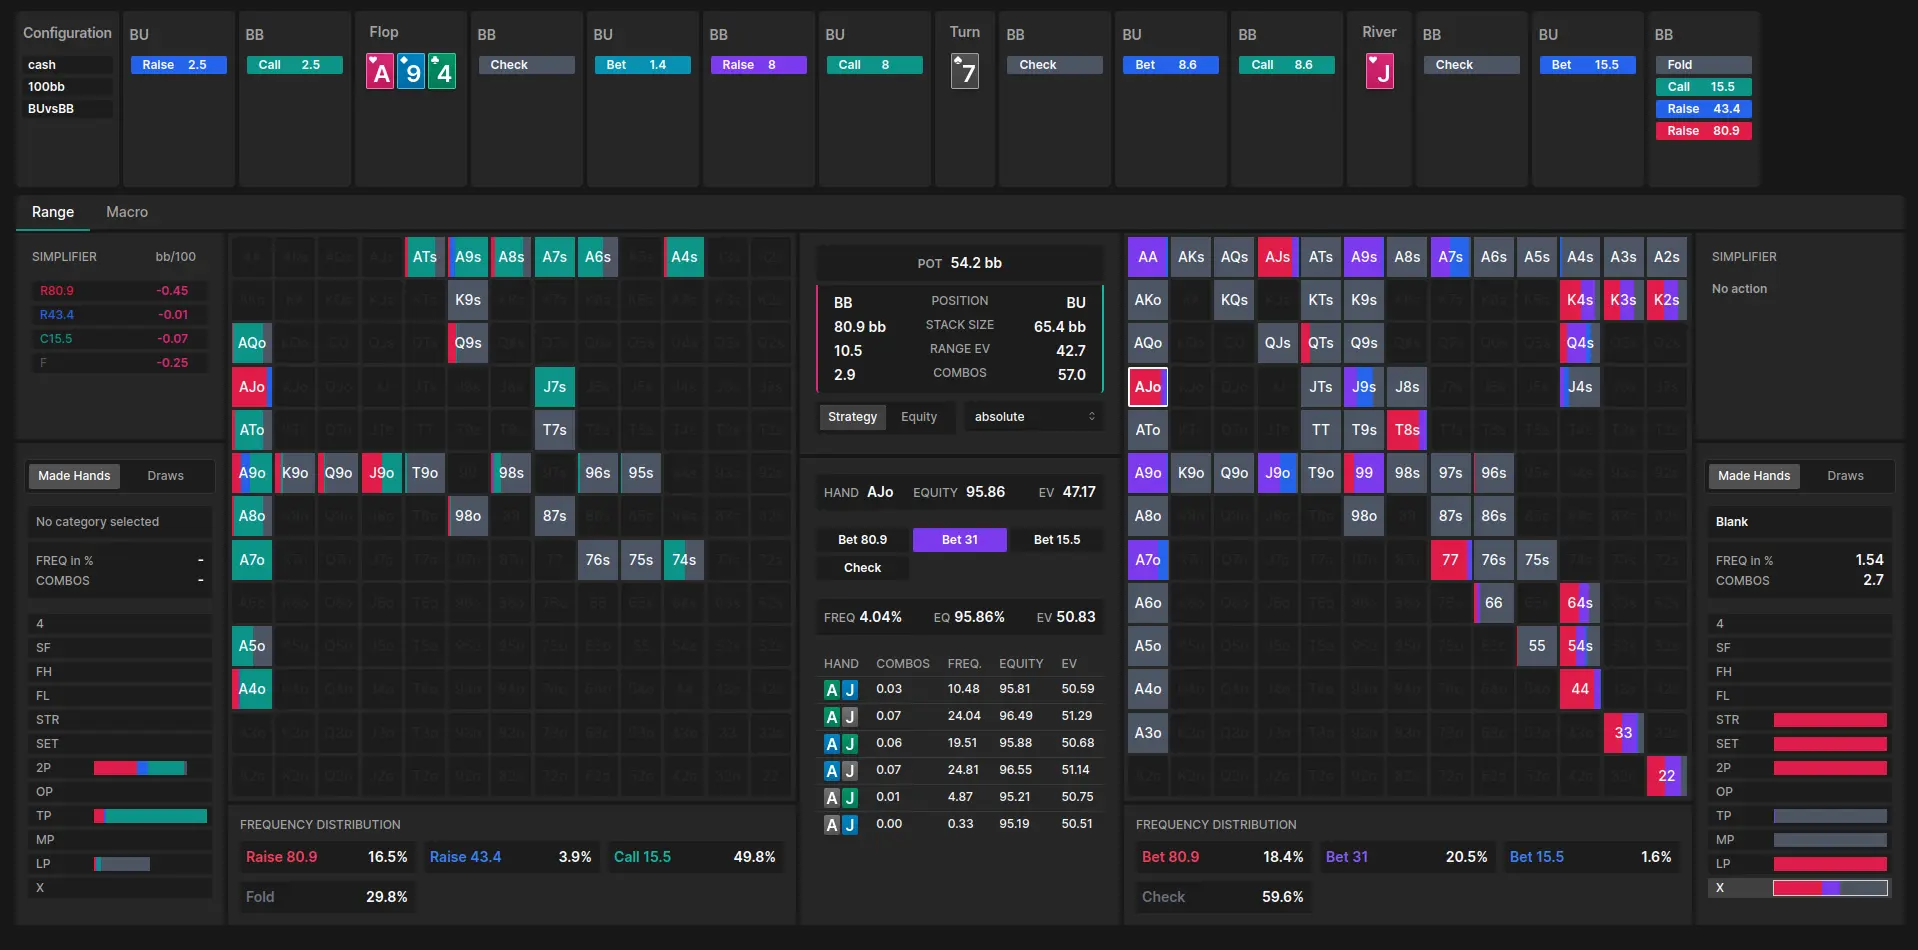Open the absolute display mode dropdown
This screenshot has height=950, width=1918.
tap(1033, 417)
